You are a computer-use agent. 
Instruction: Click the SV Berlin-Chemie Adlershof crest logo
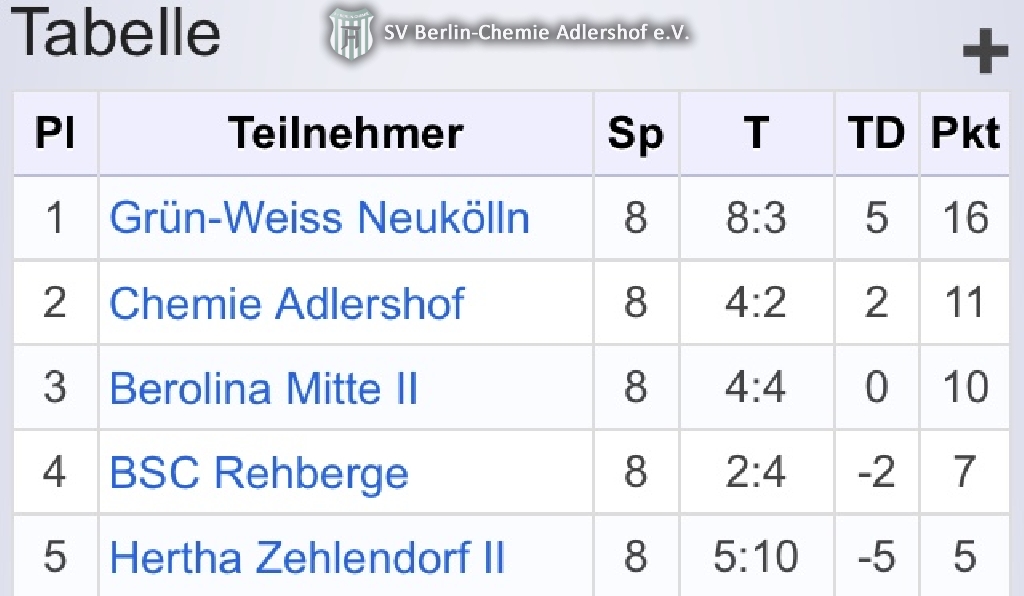[352, 34]
